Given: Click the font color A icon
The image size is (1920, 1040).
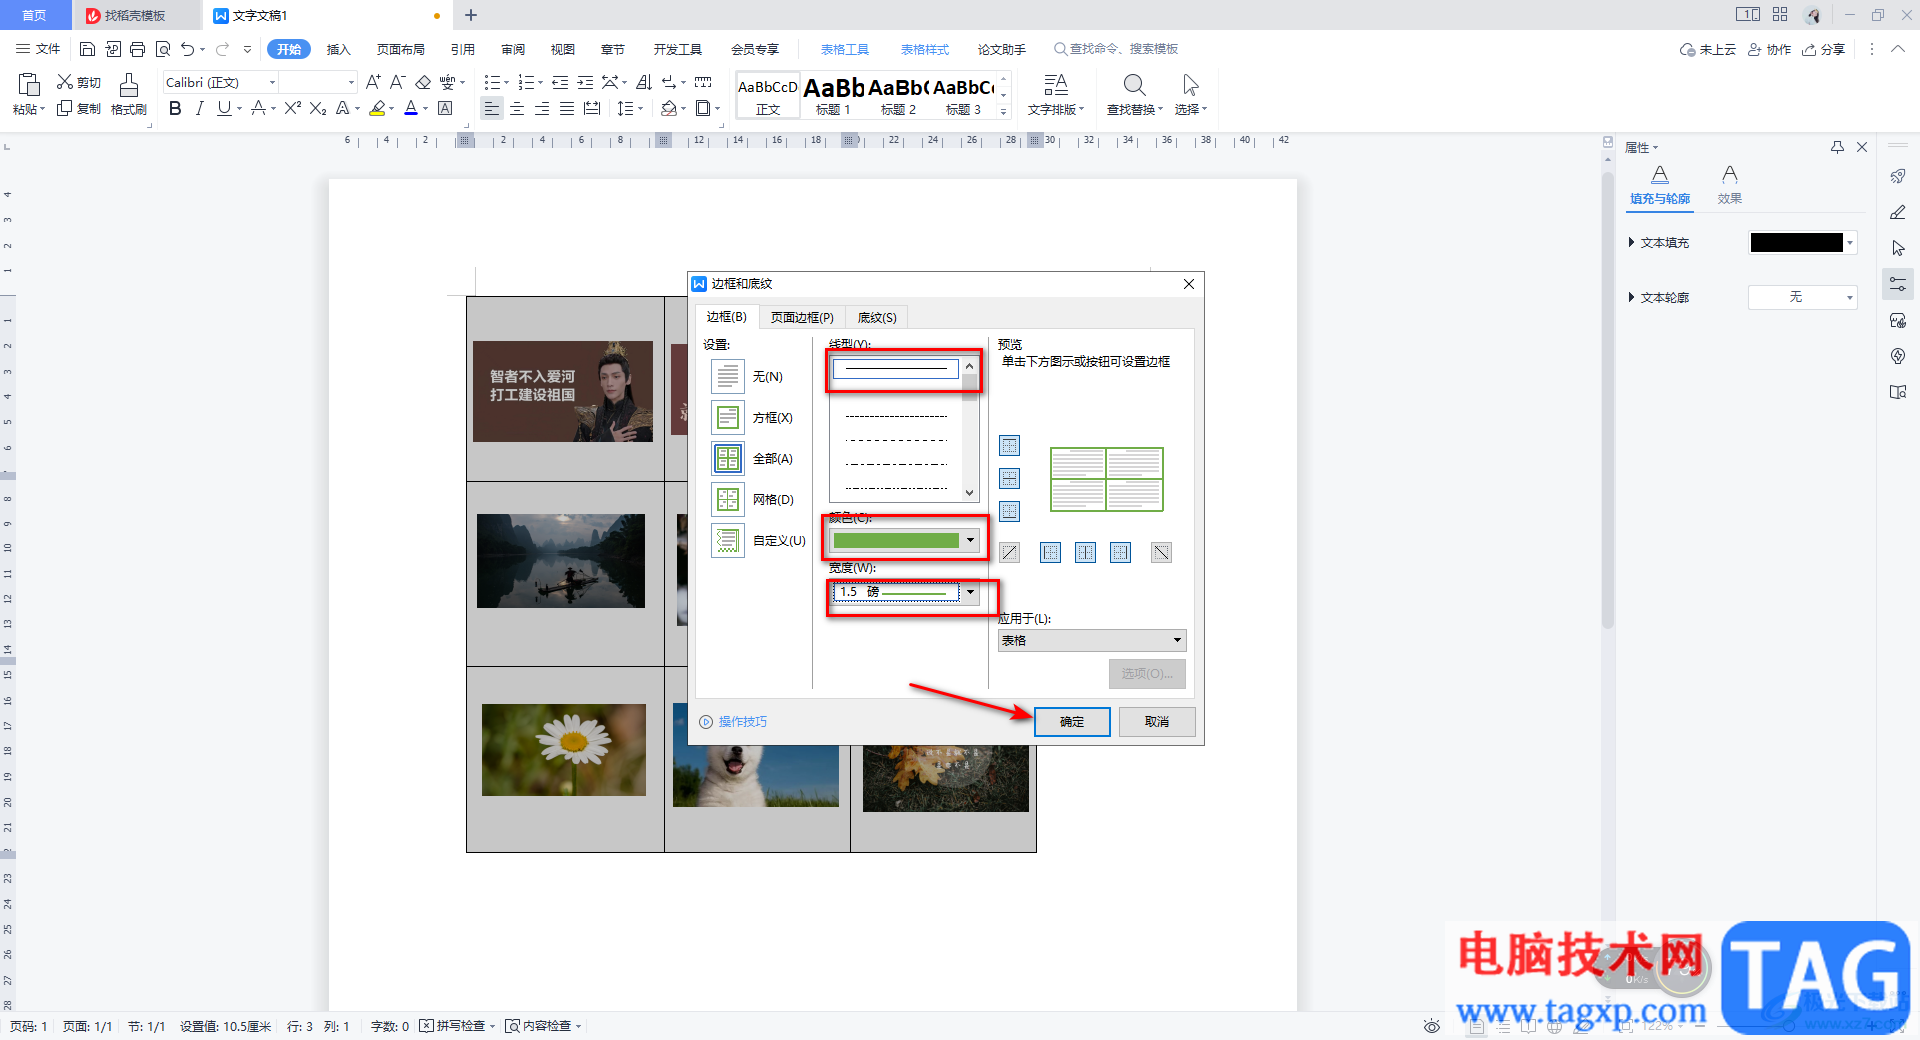Looking at the screenshot, I should [x=410, y=108].
